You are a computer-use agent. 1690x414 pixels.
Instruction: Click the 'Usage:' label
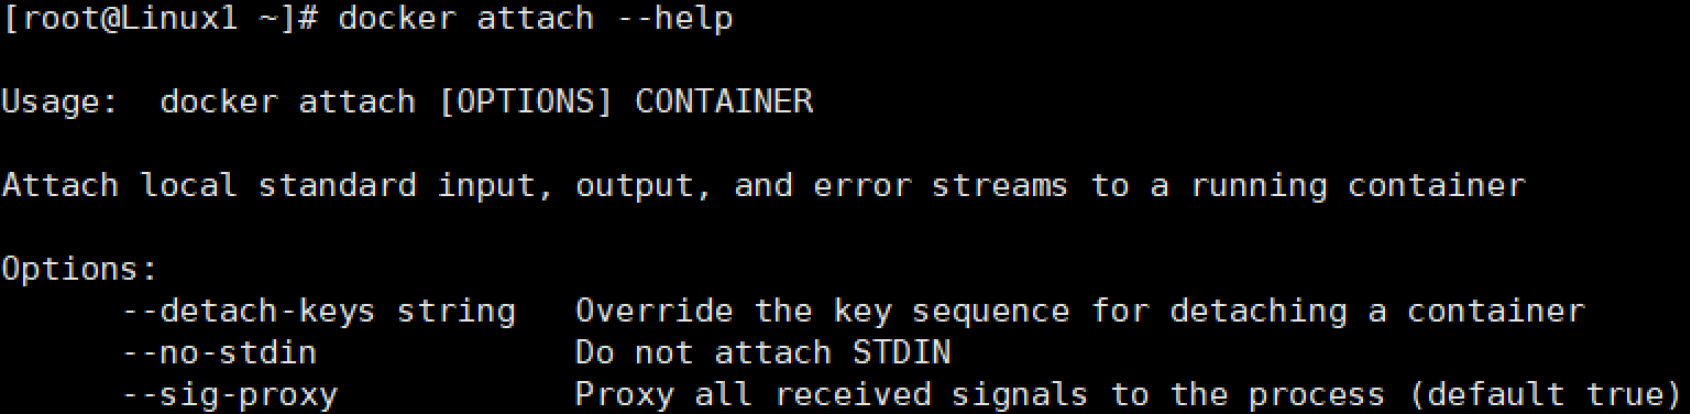(60, 102)
